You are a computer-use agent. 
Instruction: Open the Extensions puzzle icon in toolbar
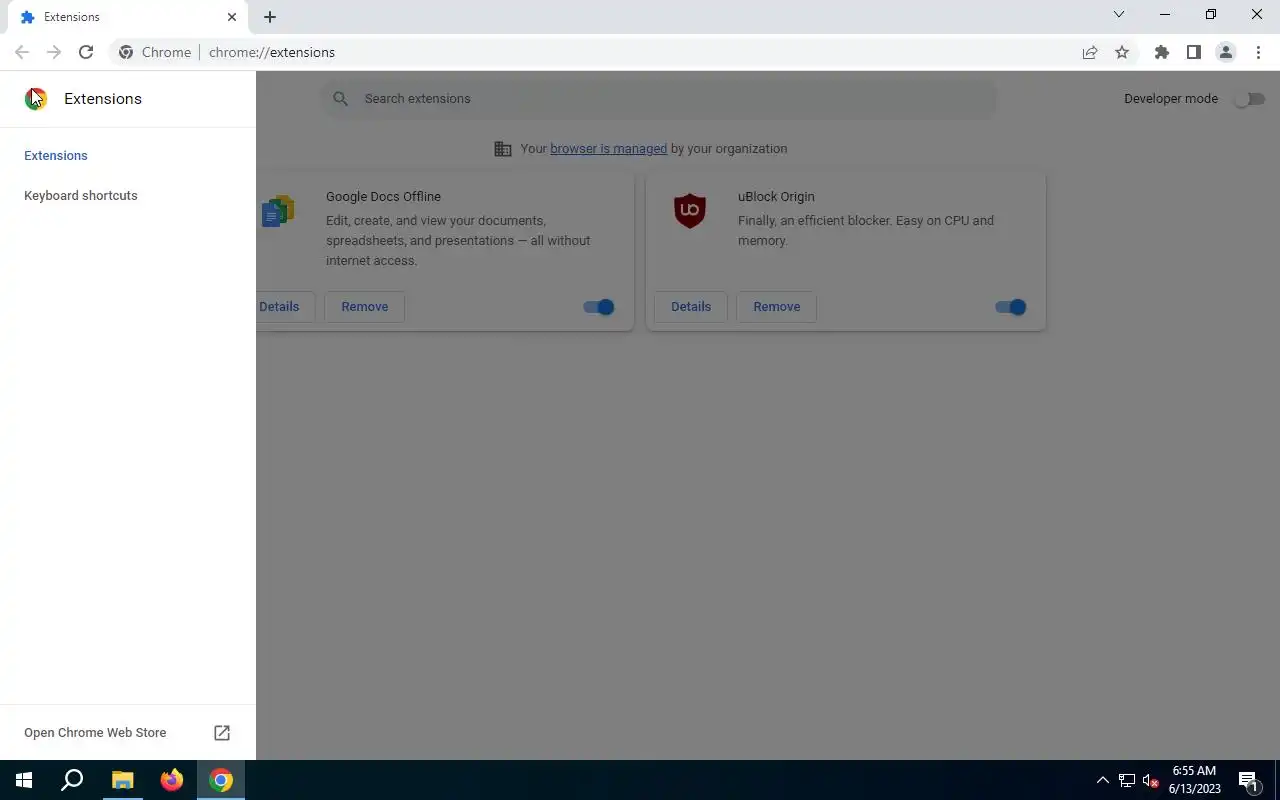point(1162,52)
